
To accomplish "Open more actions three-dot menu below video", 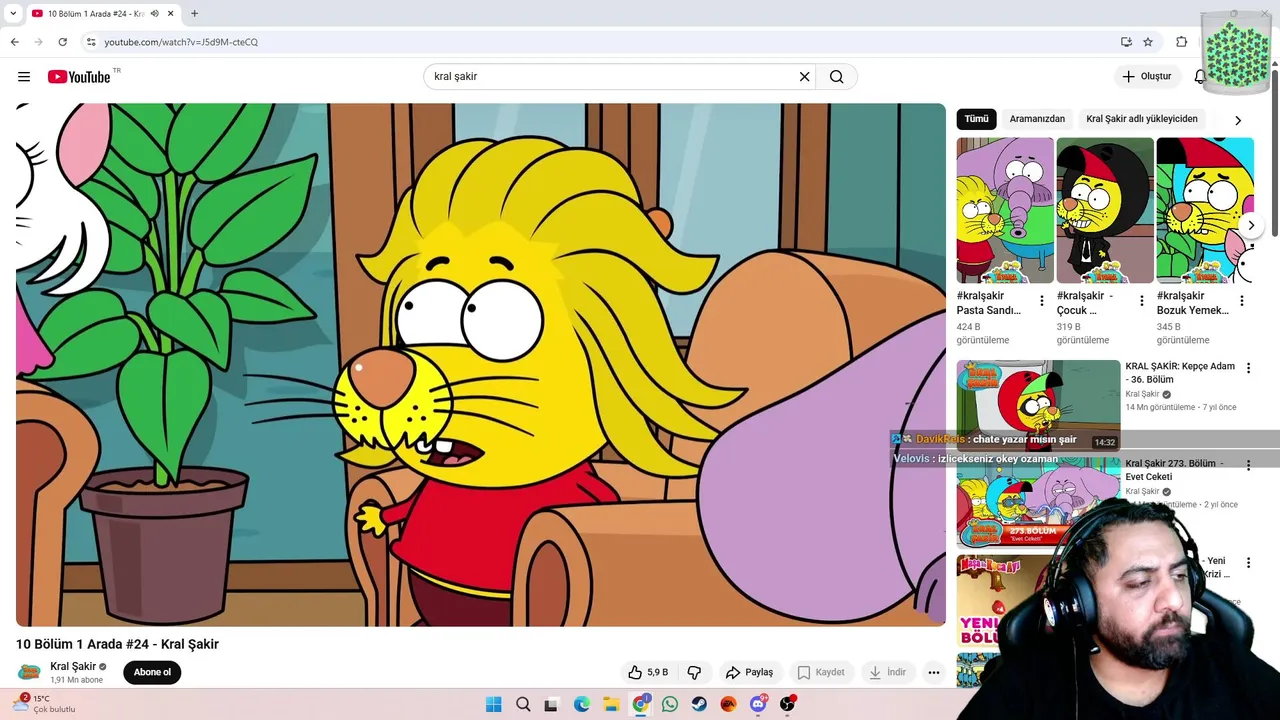I will pyautogui.click(x=933, y=672).
